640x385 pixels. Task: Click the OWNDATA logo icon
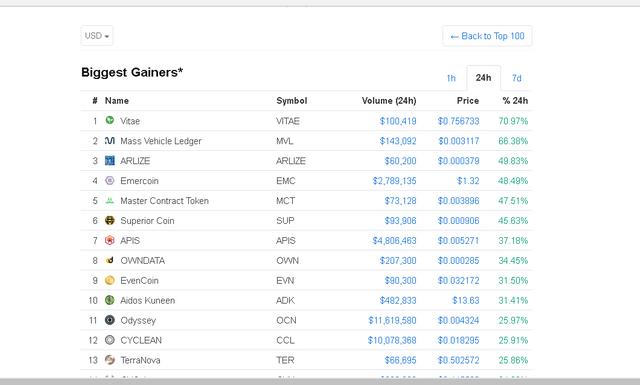(110, 260)
